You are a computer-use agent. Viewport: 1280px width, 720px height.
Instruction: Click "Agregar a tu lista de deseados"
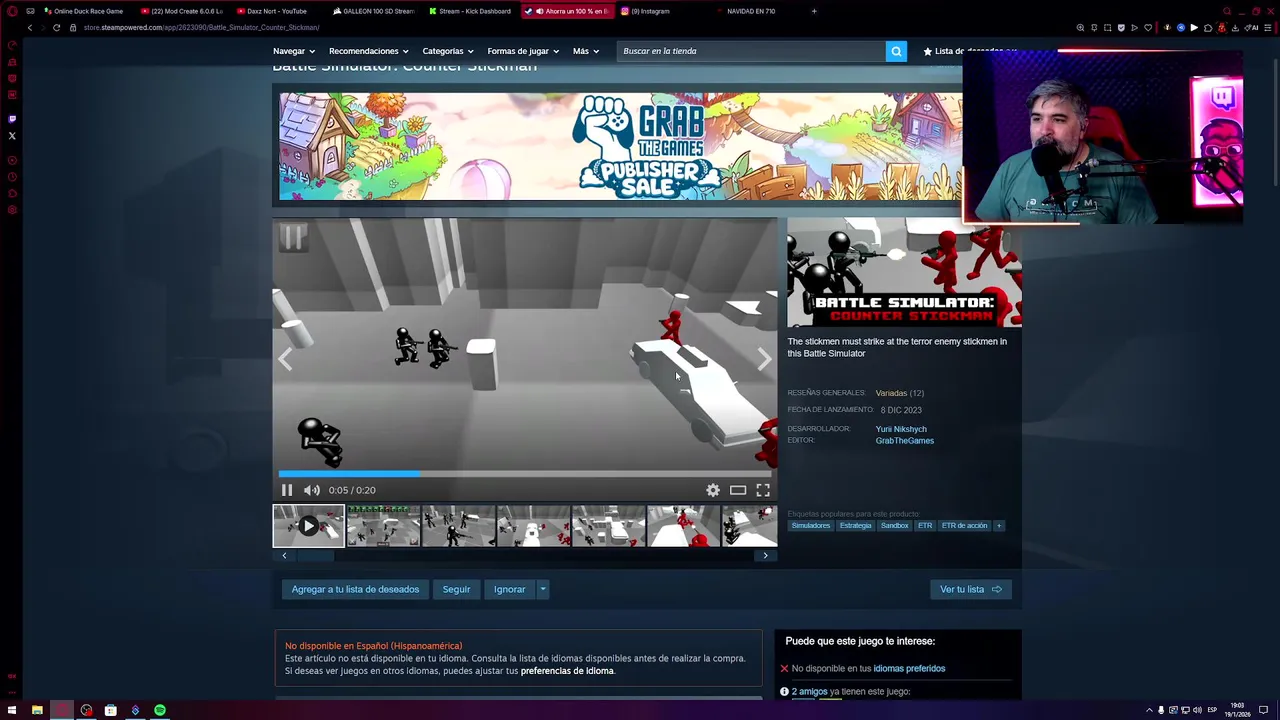[355, 589]
